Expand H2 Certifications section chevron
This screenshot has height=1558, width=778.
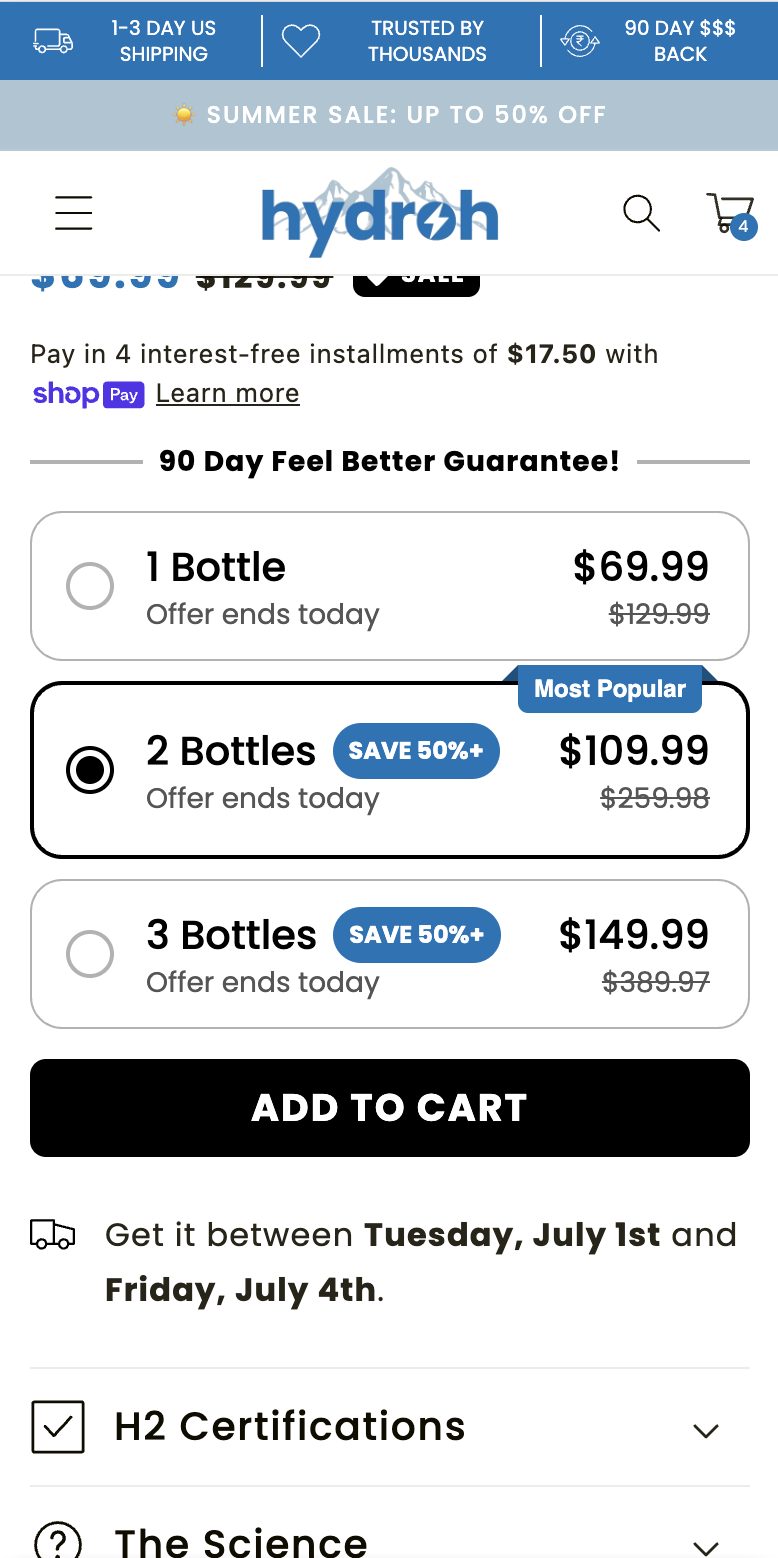pyautogui.click(x=706, y=1431)
